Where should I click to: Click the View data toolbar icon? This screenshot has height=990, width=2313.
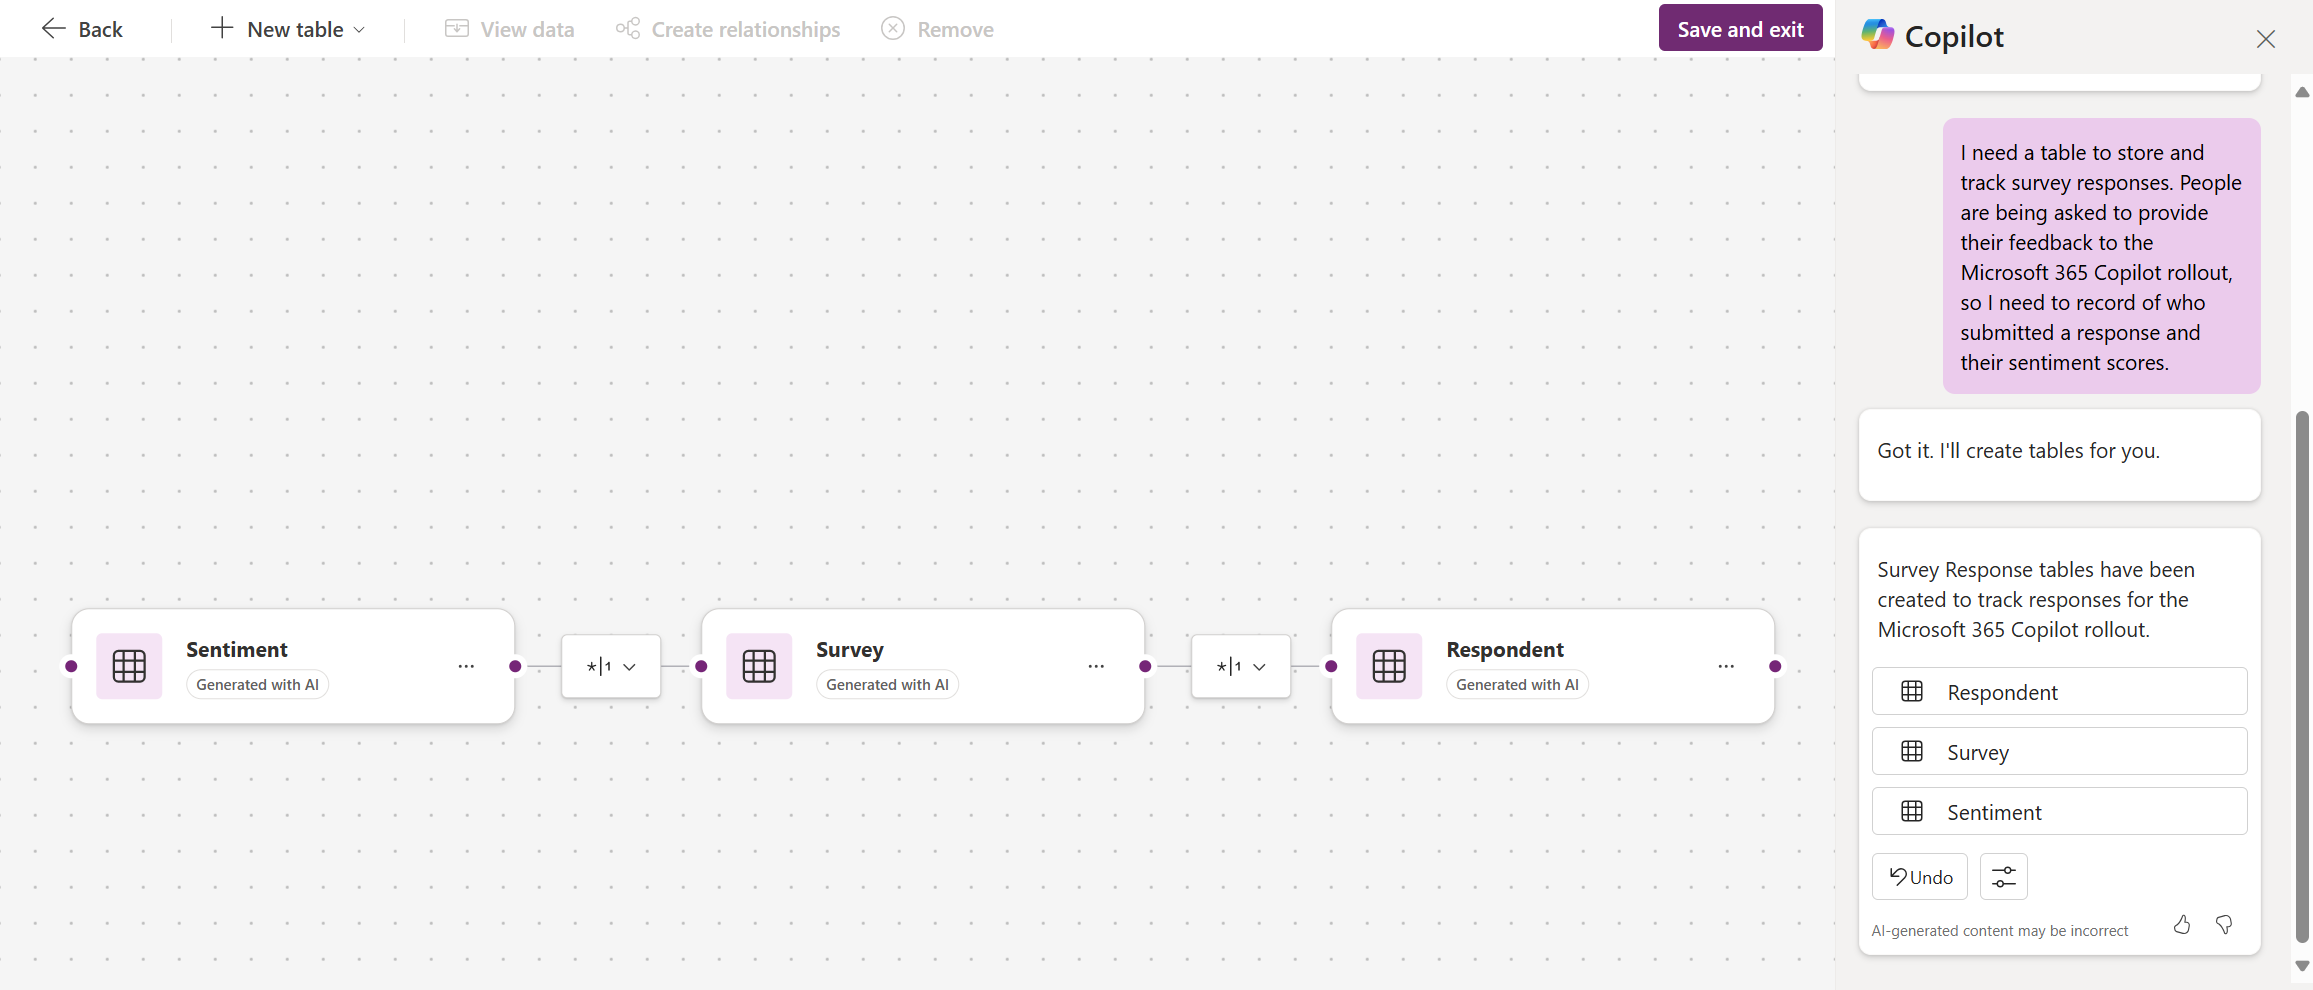click(458, 28)
